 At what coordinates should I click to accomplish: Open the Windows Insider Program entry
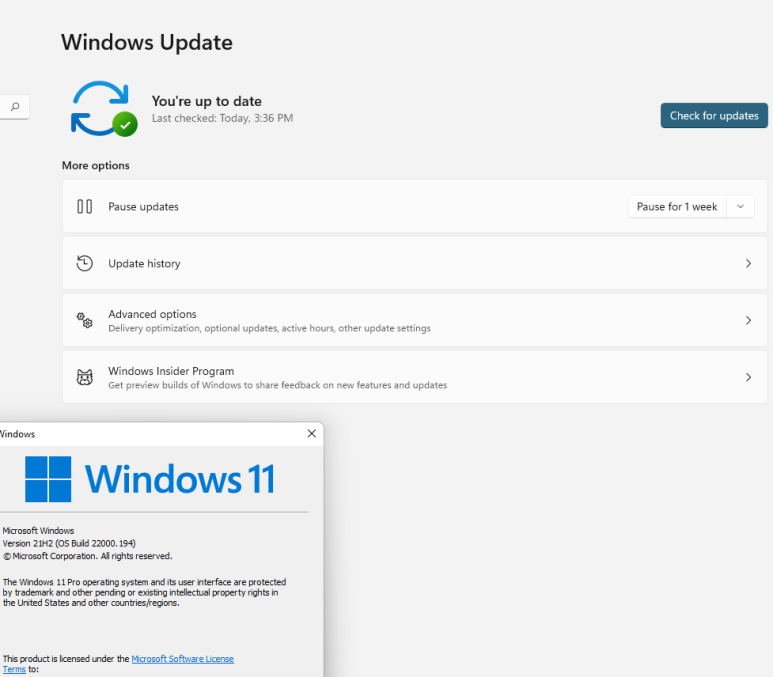click(x=415, y=377)
